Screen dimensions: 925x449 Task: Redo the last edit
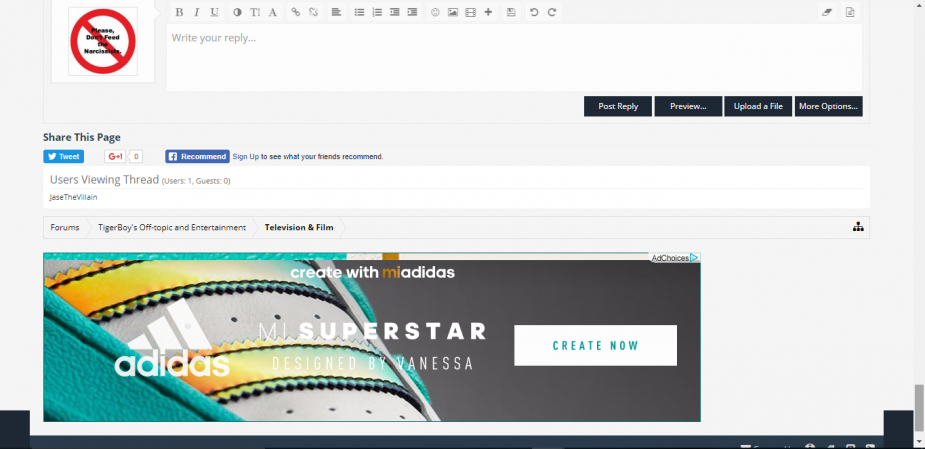click(x=552, y=12)
